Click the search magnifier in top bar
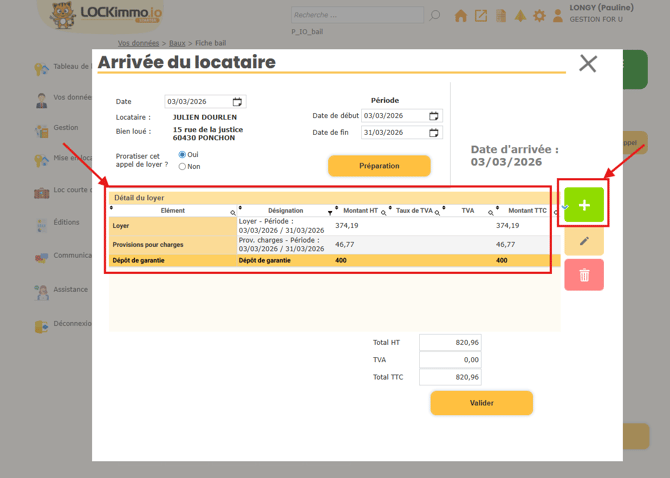670x478 pixels. pyautogui.click(x=434, y=16)
